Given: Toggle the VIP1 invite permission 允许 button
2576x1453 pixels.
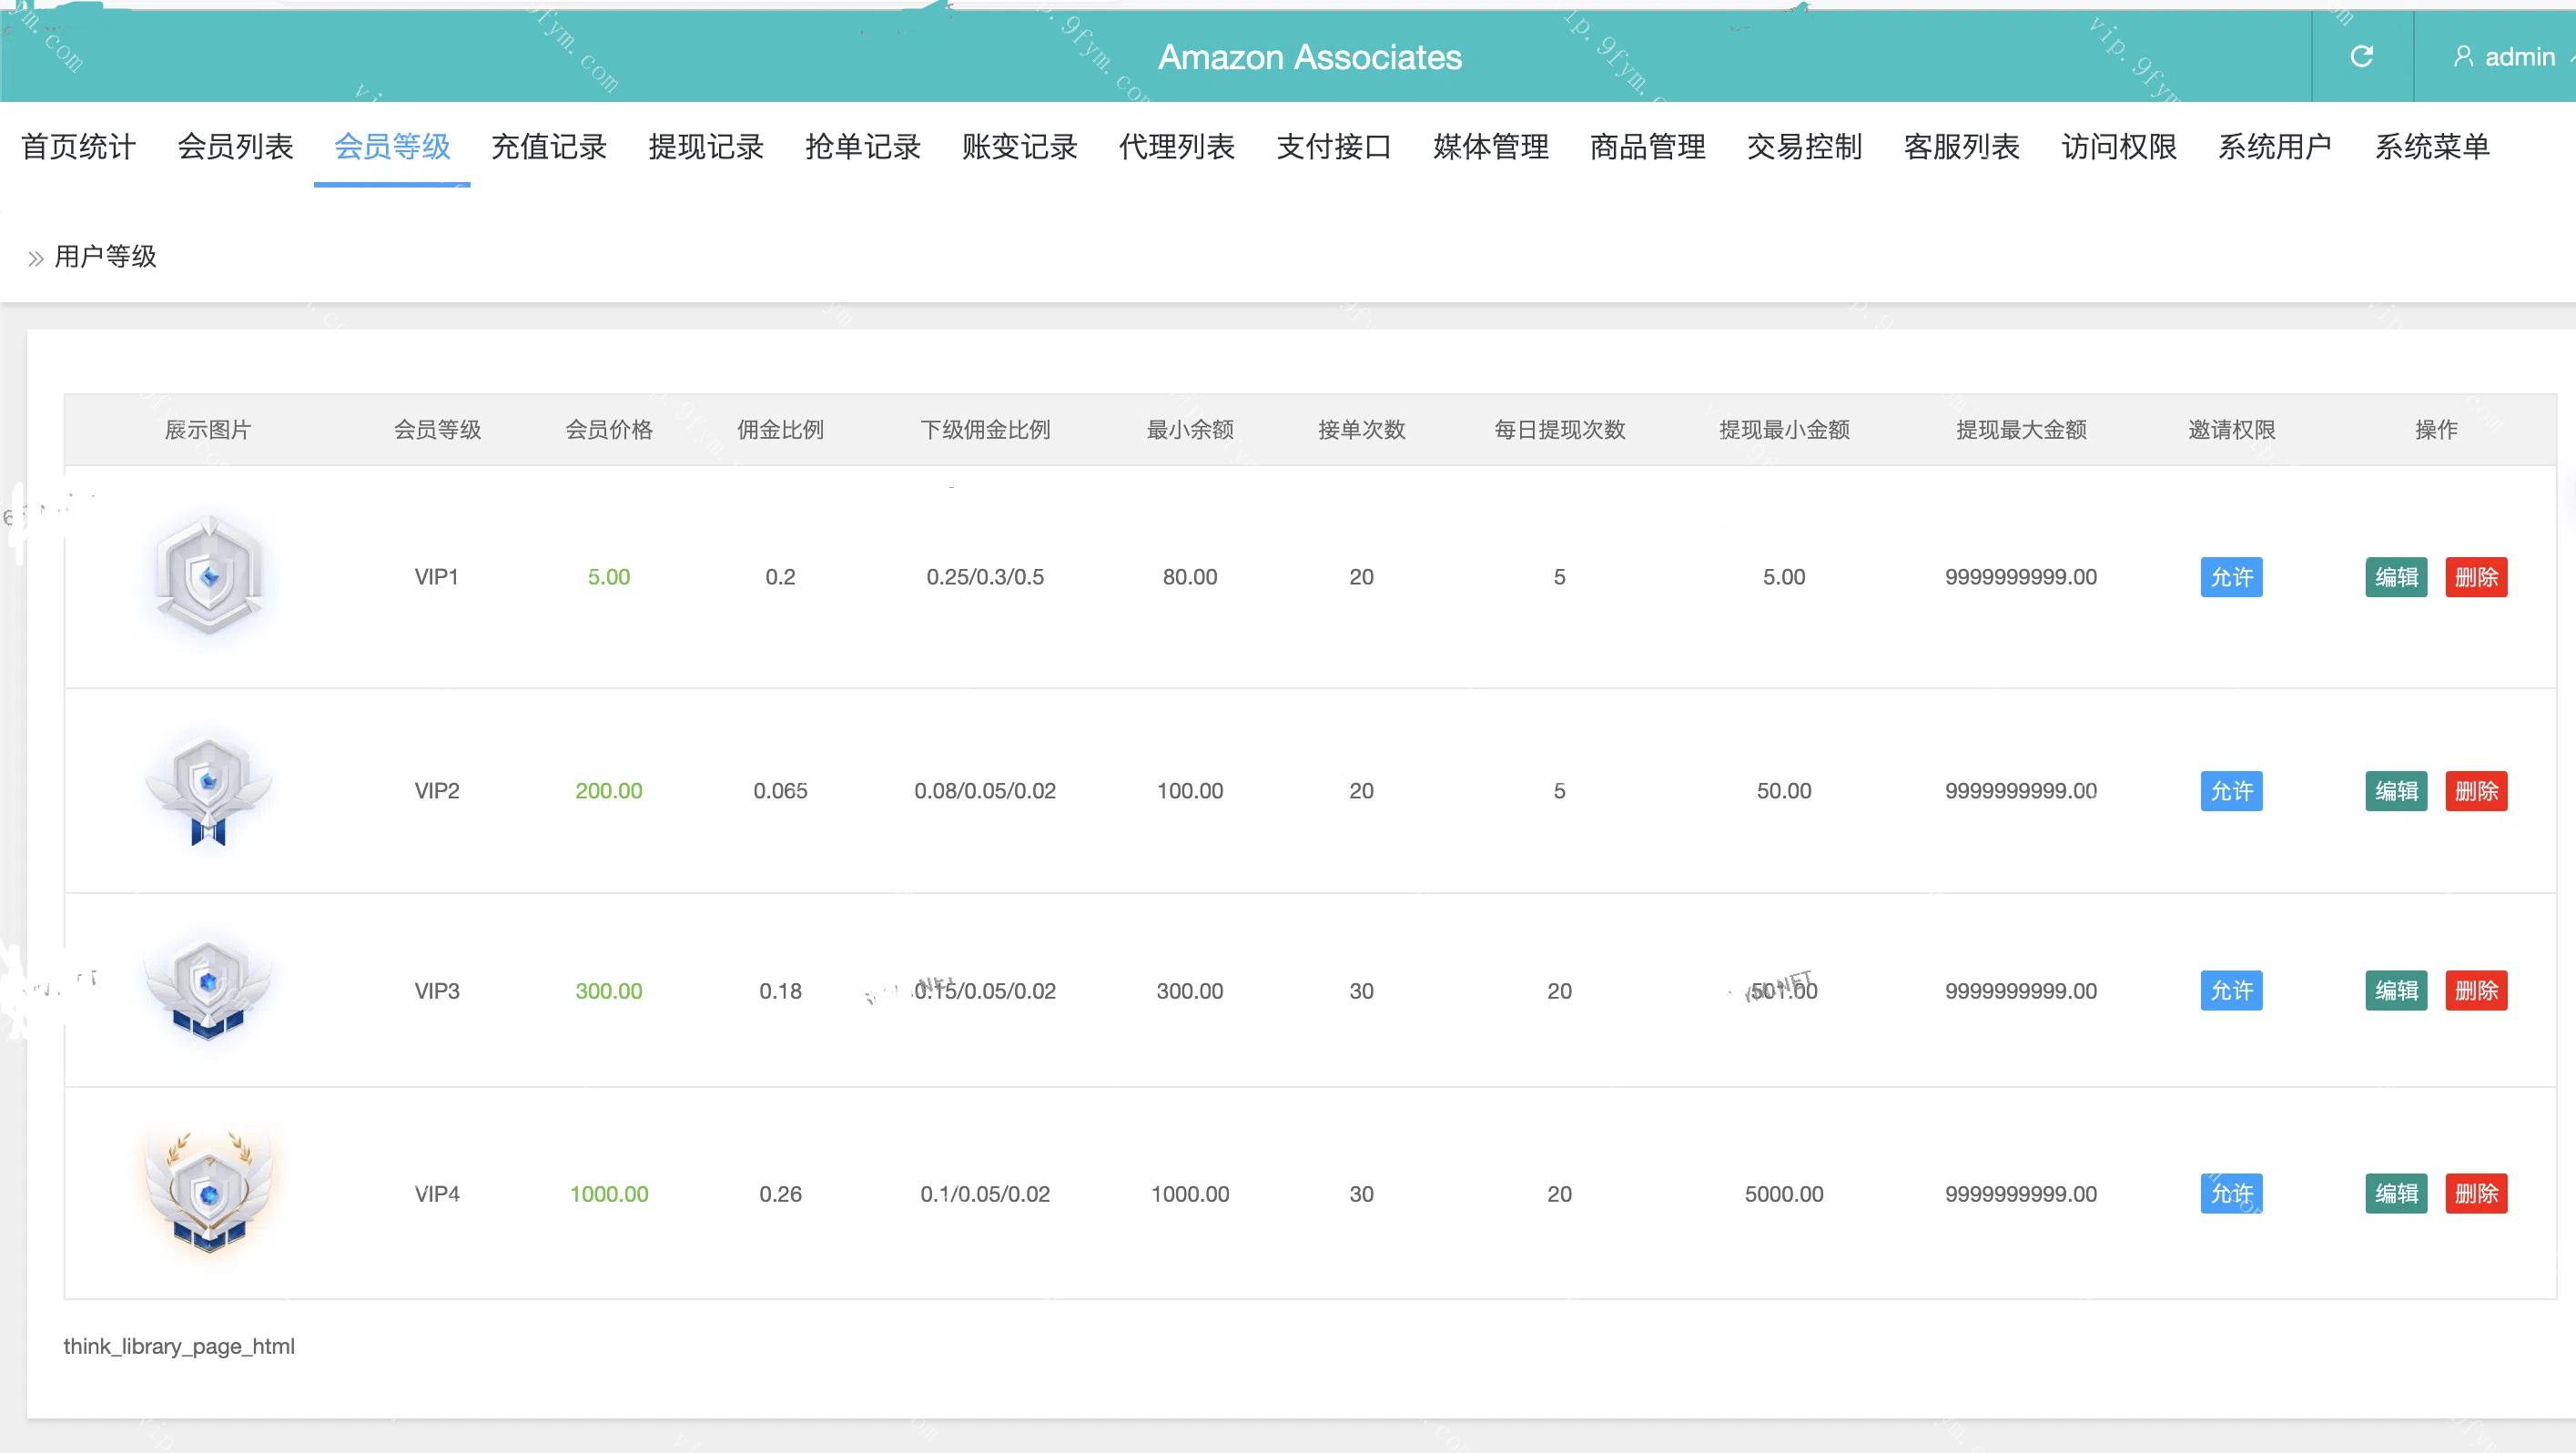Looking at the screenshot, I should click(2231, 577).
